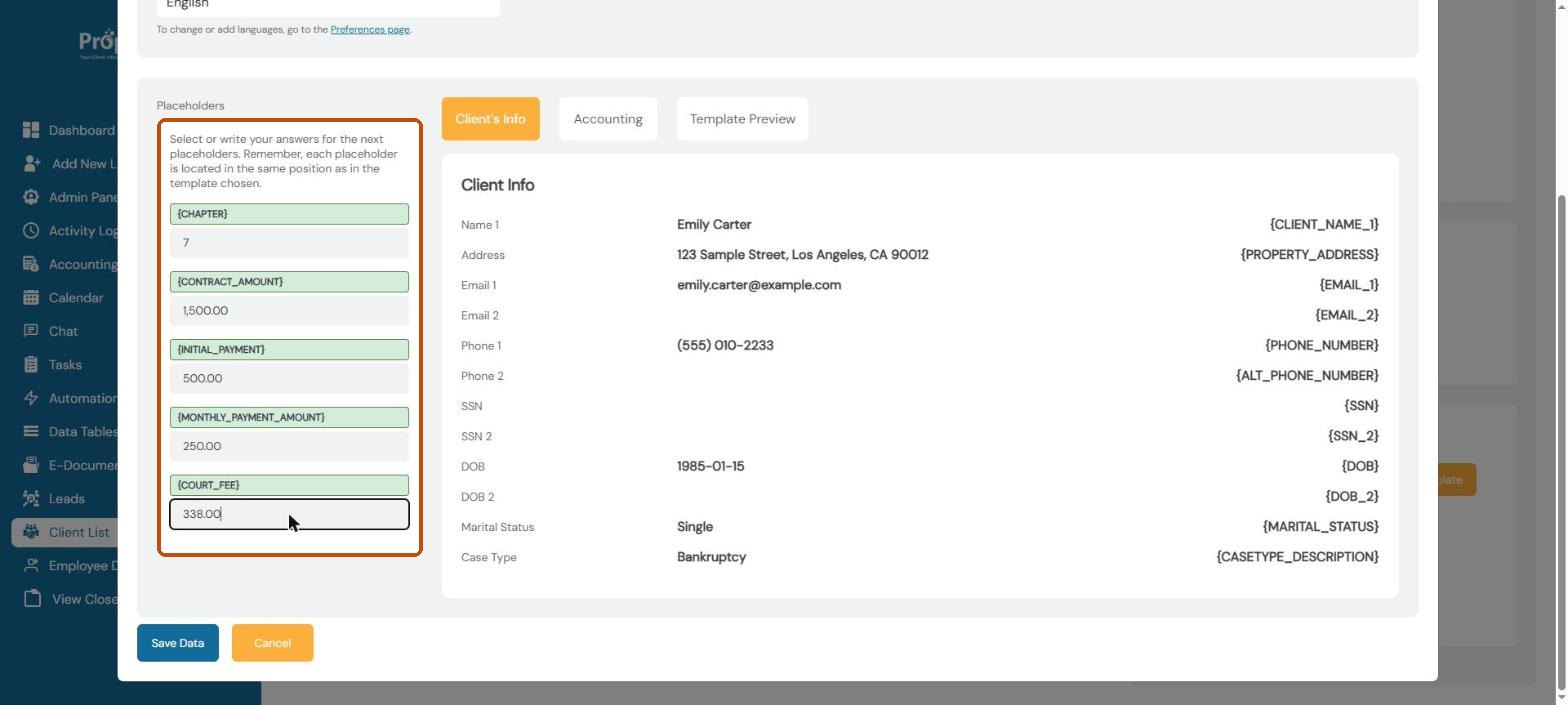Click the MONTHLY_PAYMENT_AMOUNT input field

(x=289, y=446)
